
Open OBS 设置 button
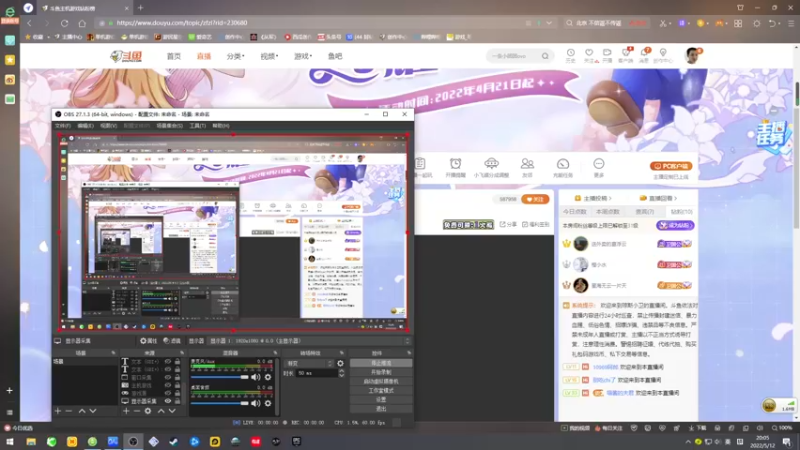(381, 400)
